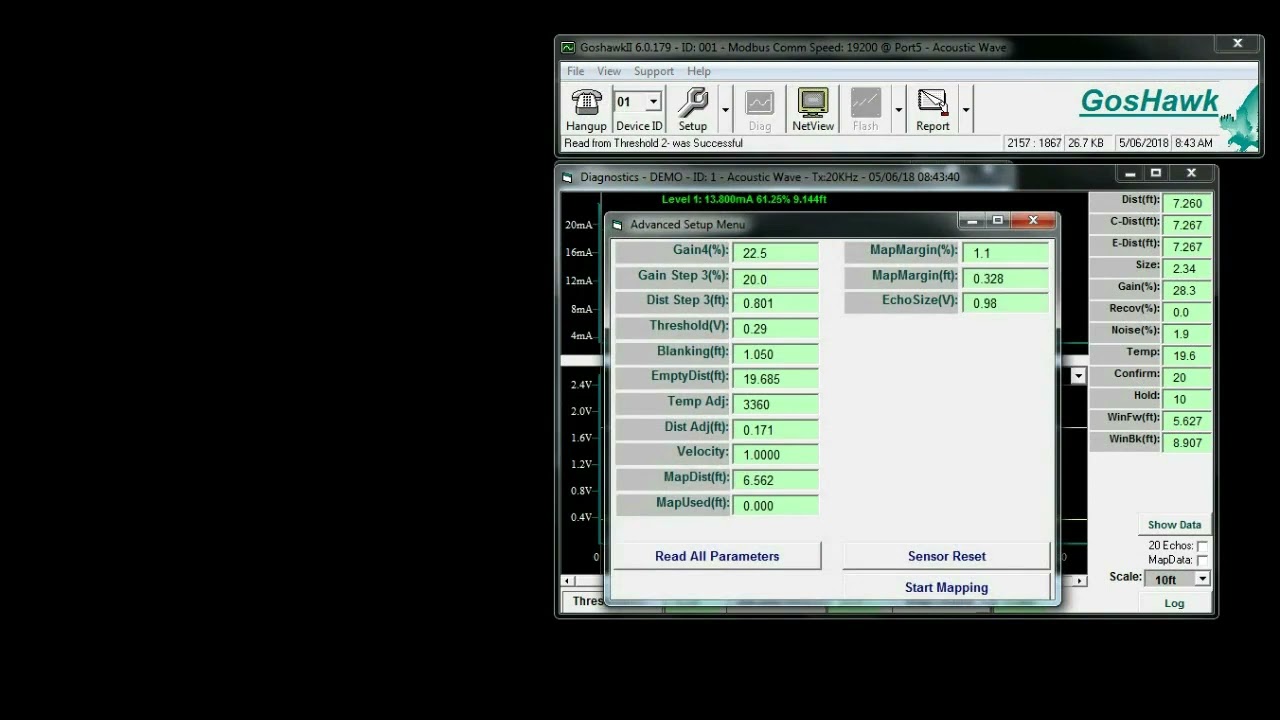Click the Show Data button
Screen dimensions: 1280x720
1174,525
